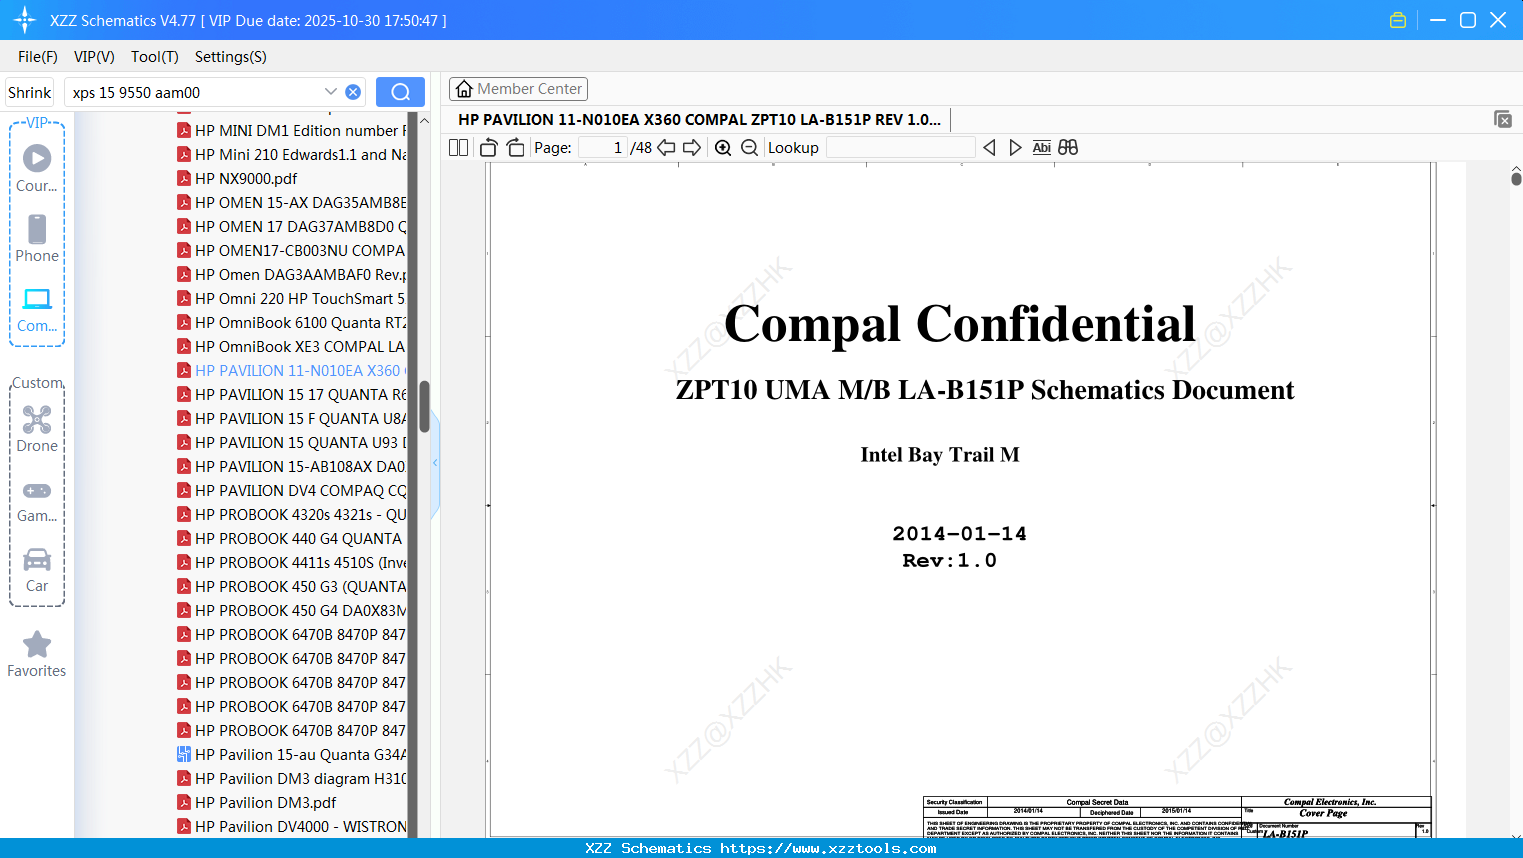Open HP NX9000.pdf in list
The image size is (1523, 858).
point(238,178)
